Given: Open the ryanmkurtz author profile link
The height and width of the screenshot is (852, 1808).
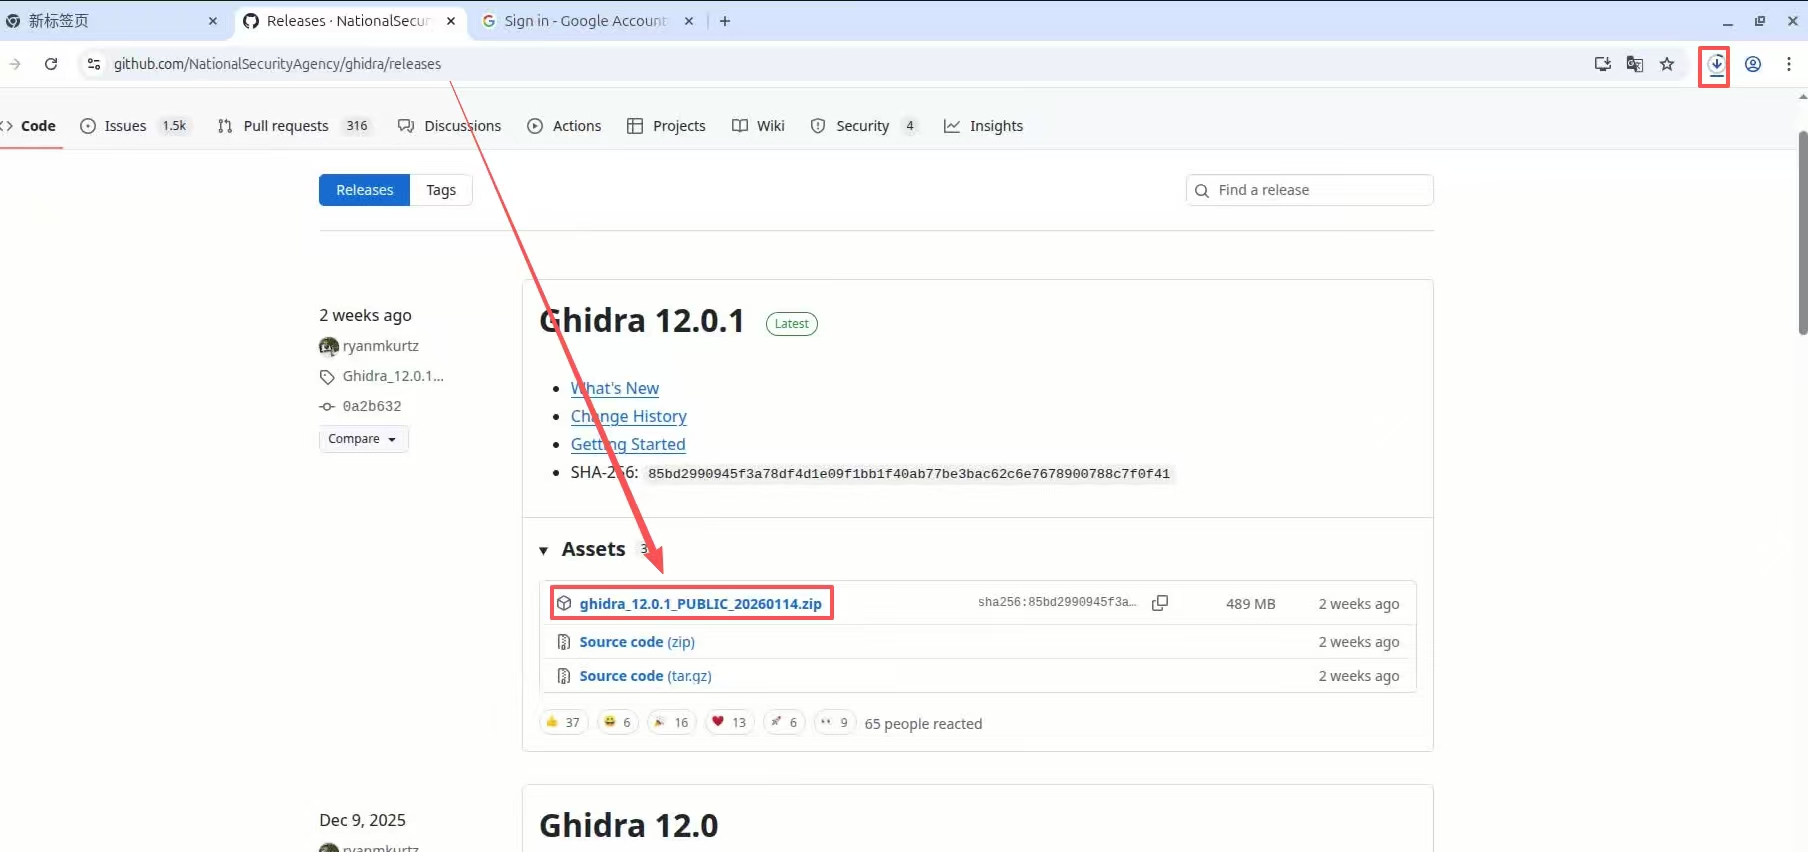Looking at the screenshot, I should [x=381, y=346].
